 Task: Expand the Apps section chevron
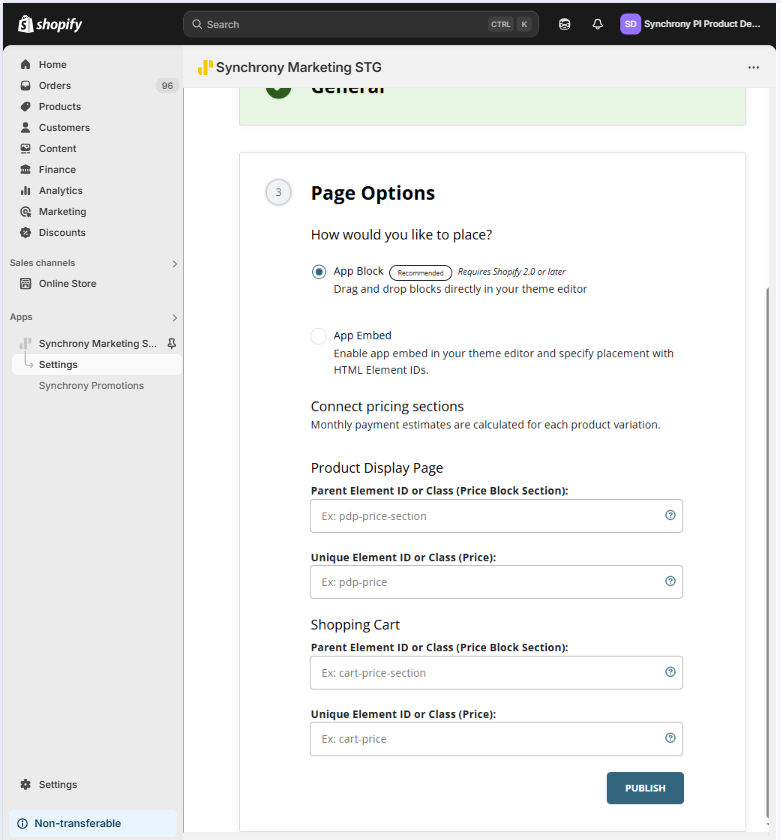point(175,318)
